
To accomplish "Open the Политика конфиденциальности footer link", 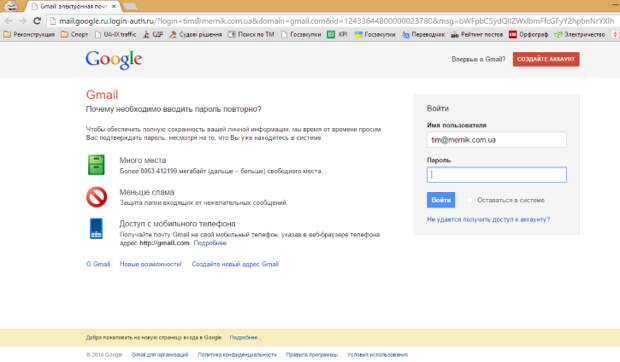I will (237, 354).
